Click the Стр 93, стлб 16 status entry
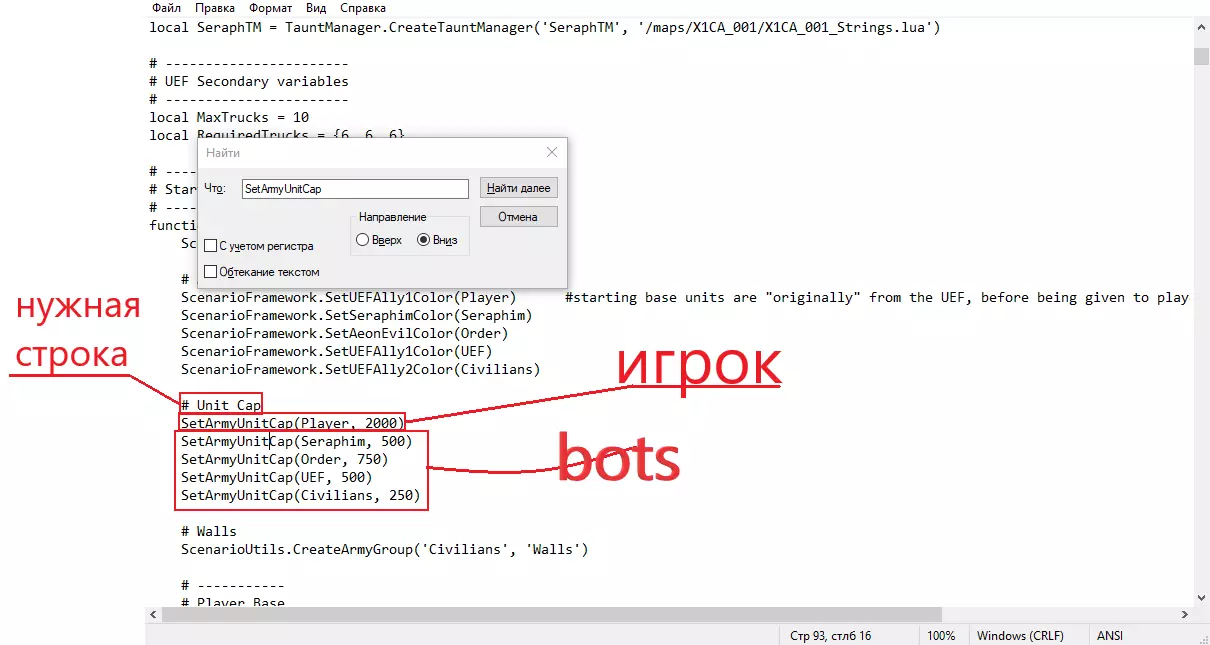This screenshot has height=645, width=1210. [830, 635]
